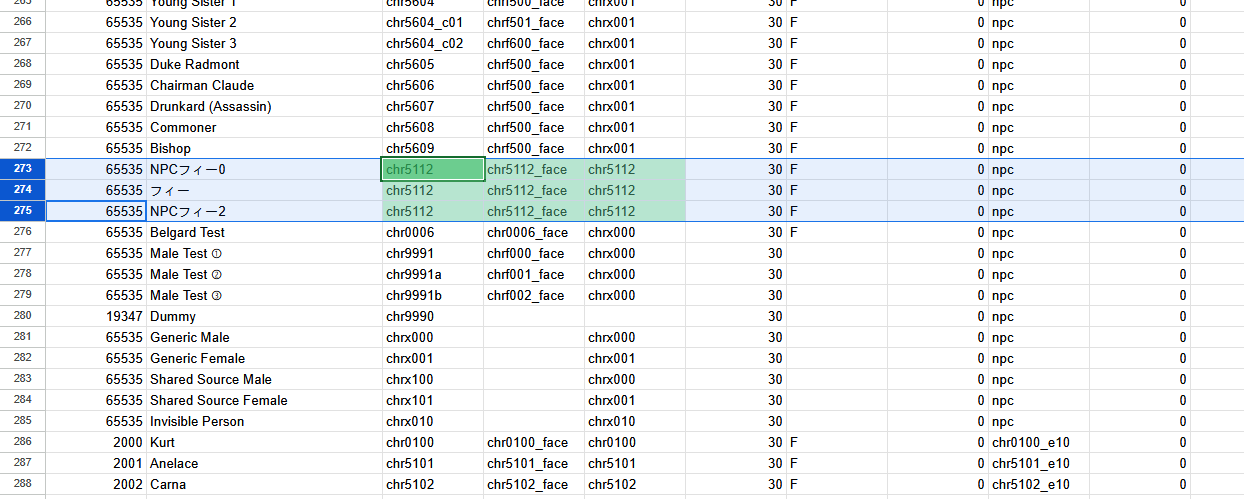
Task: Click 'chr5112_face' in the フィー row
Action: coord(534,190)
